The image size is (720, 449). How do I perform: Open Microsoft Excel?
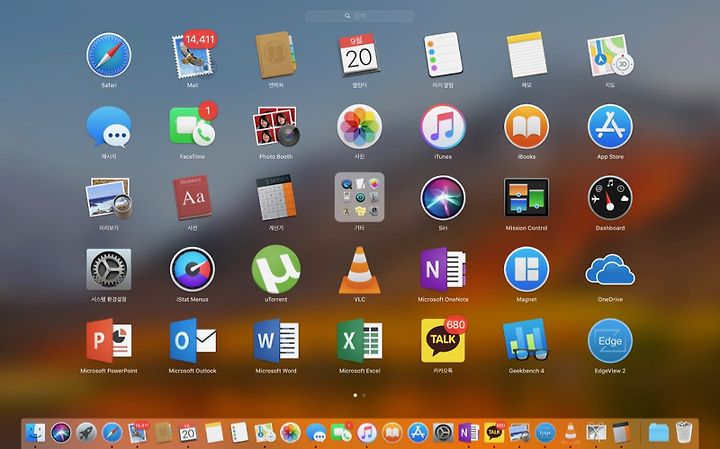(x=360, y=341)
